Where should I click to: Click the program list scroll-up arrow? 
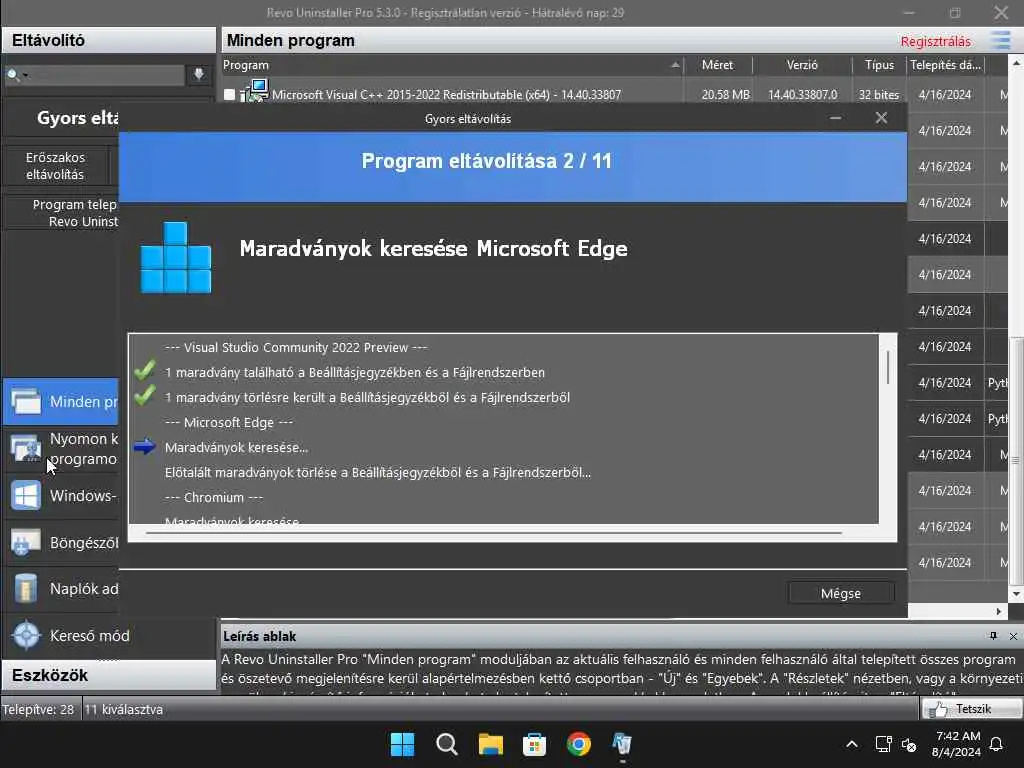(1016, 63)
